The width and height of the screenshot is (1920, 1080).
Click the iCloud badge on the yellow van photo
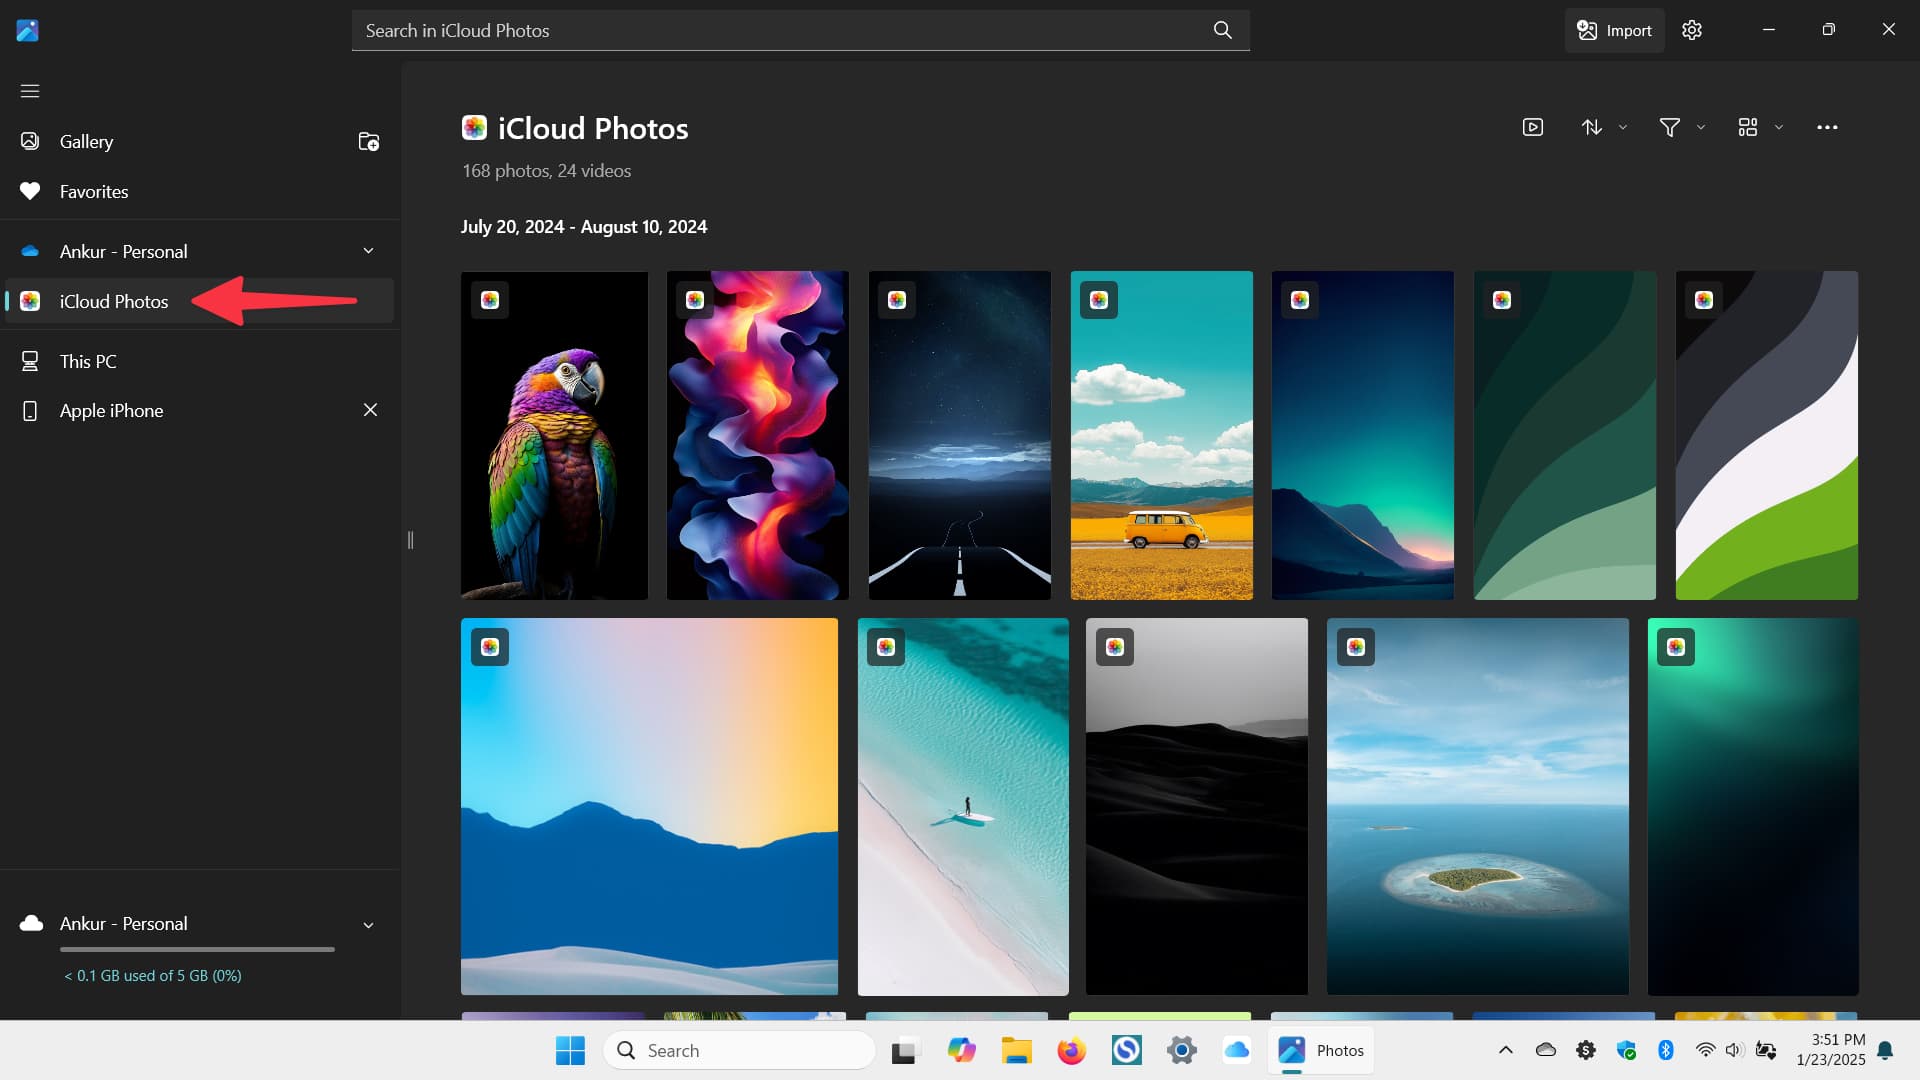click(x=1099, y=300)
